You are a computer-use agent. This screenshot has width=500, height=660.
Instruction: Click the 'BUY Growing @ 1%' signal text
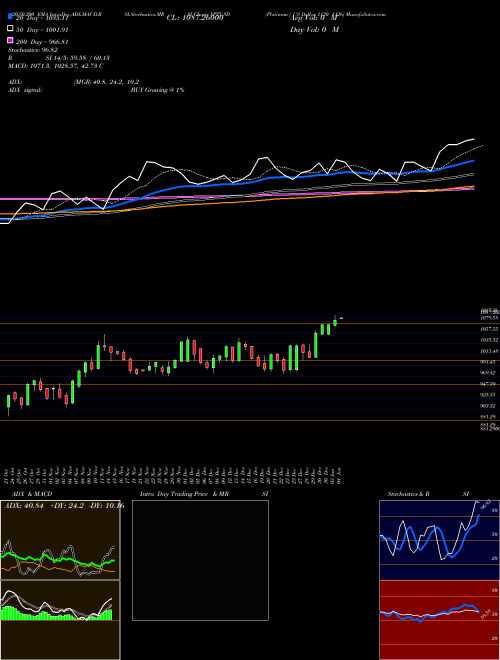(157, 90)
